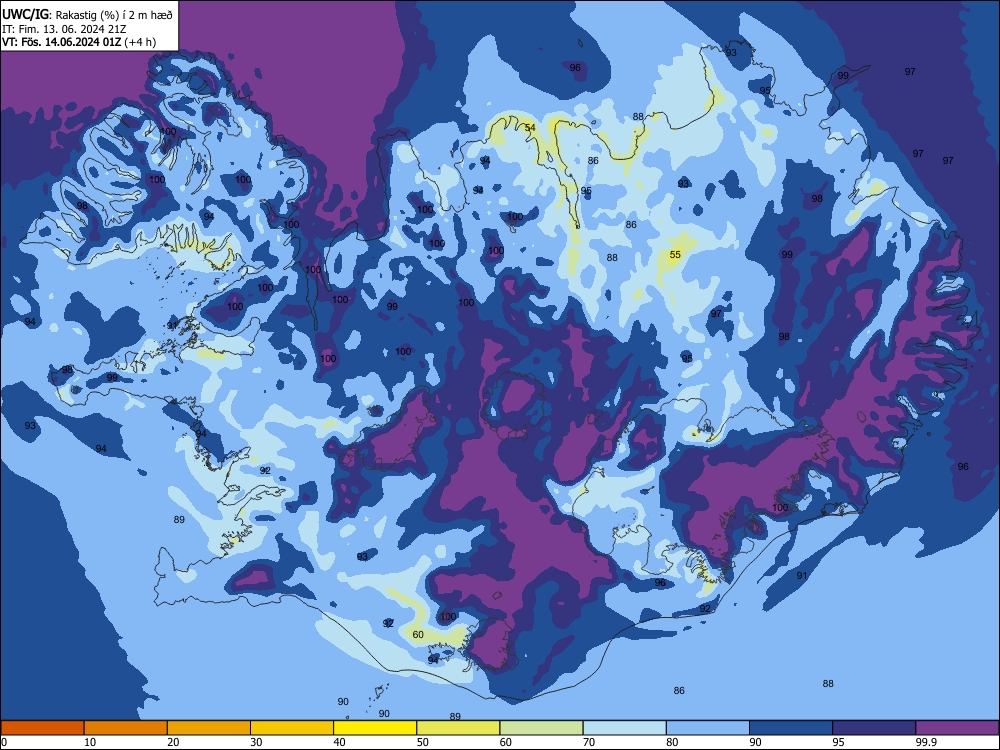1000x750 pixels.
Task: Click the bright yellow 40–50 legend swatch
Action: point(375,728)
